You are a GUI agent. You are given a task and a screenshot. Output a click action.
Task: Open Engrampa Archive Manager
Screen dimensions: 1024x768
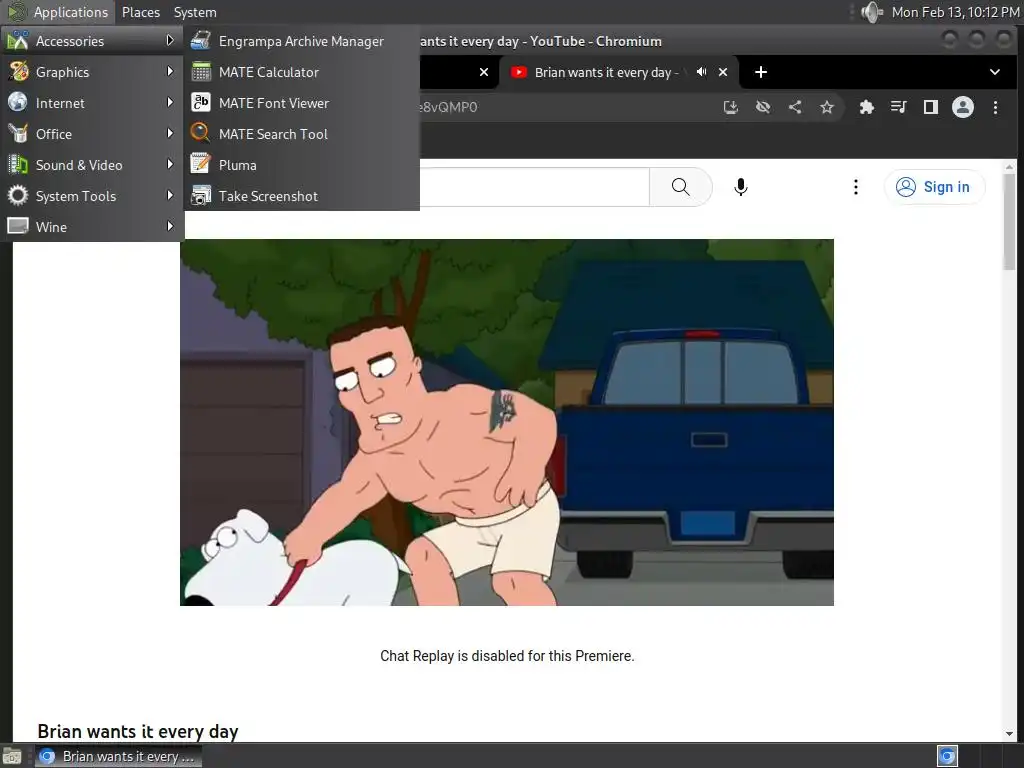point(301,41)
